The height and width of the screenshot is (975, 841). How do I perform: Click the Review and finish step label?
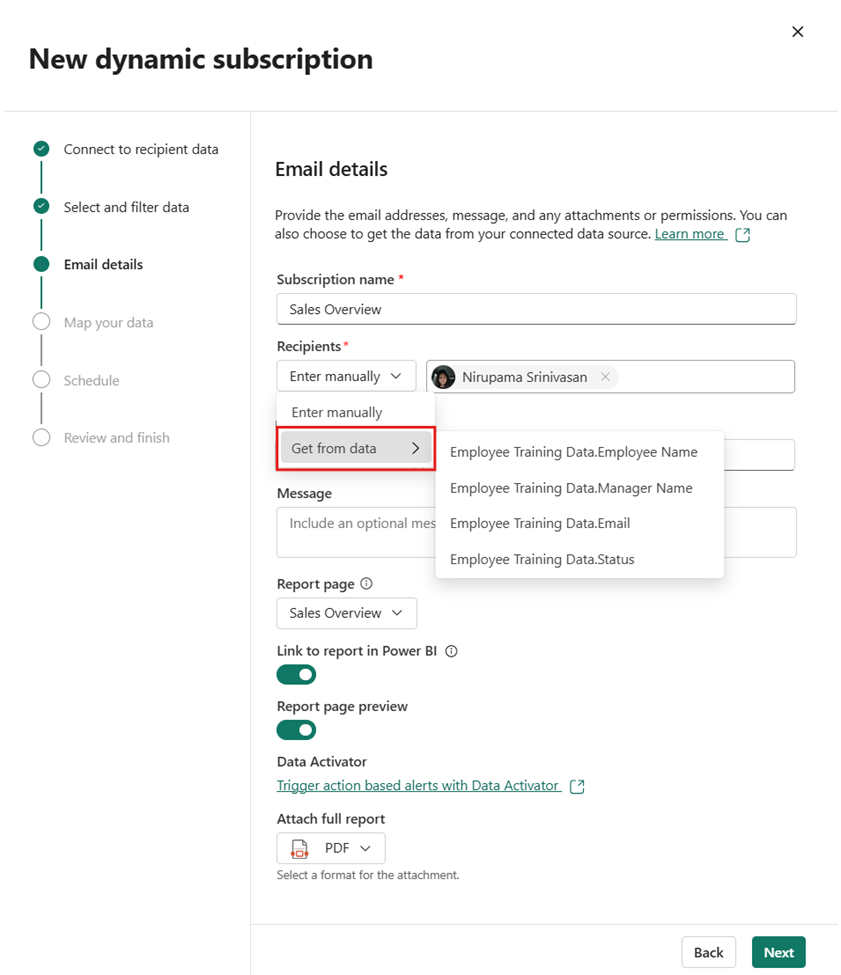click(x=116, y=438)
